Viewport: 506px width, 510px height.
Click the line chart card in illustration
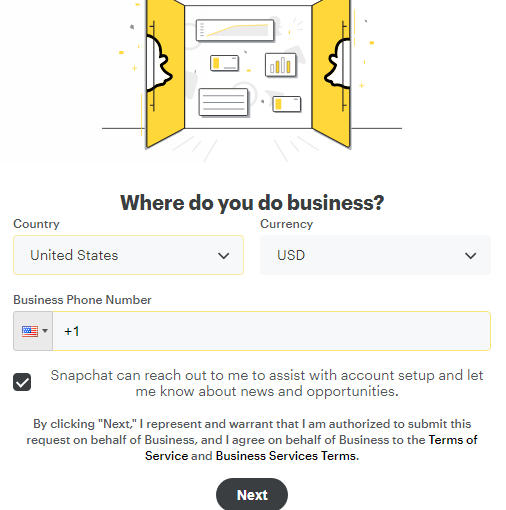point(235,30)
